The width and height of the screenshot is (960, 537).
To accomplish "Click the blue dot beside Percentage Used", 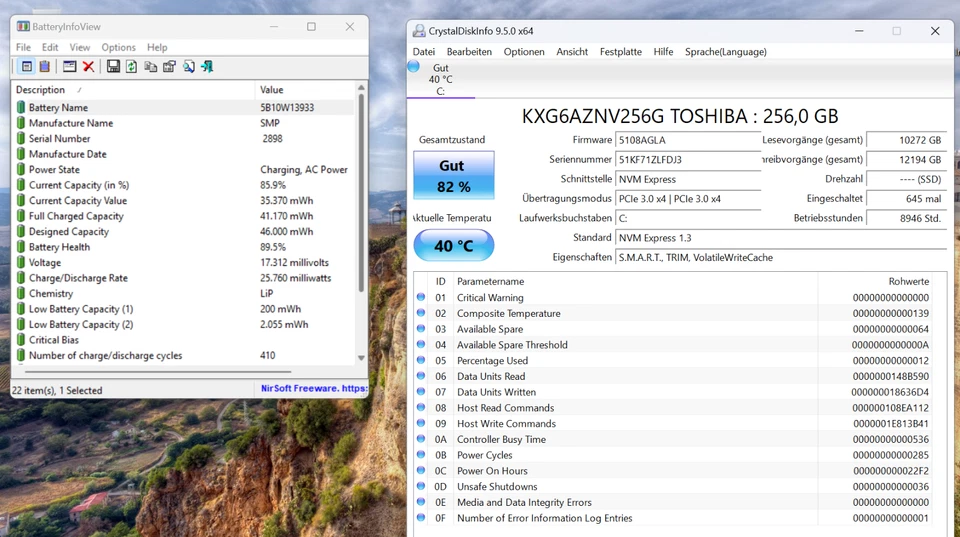I will (x=421, y=360).
